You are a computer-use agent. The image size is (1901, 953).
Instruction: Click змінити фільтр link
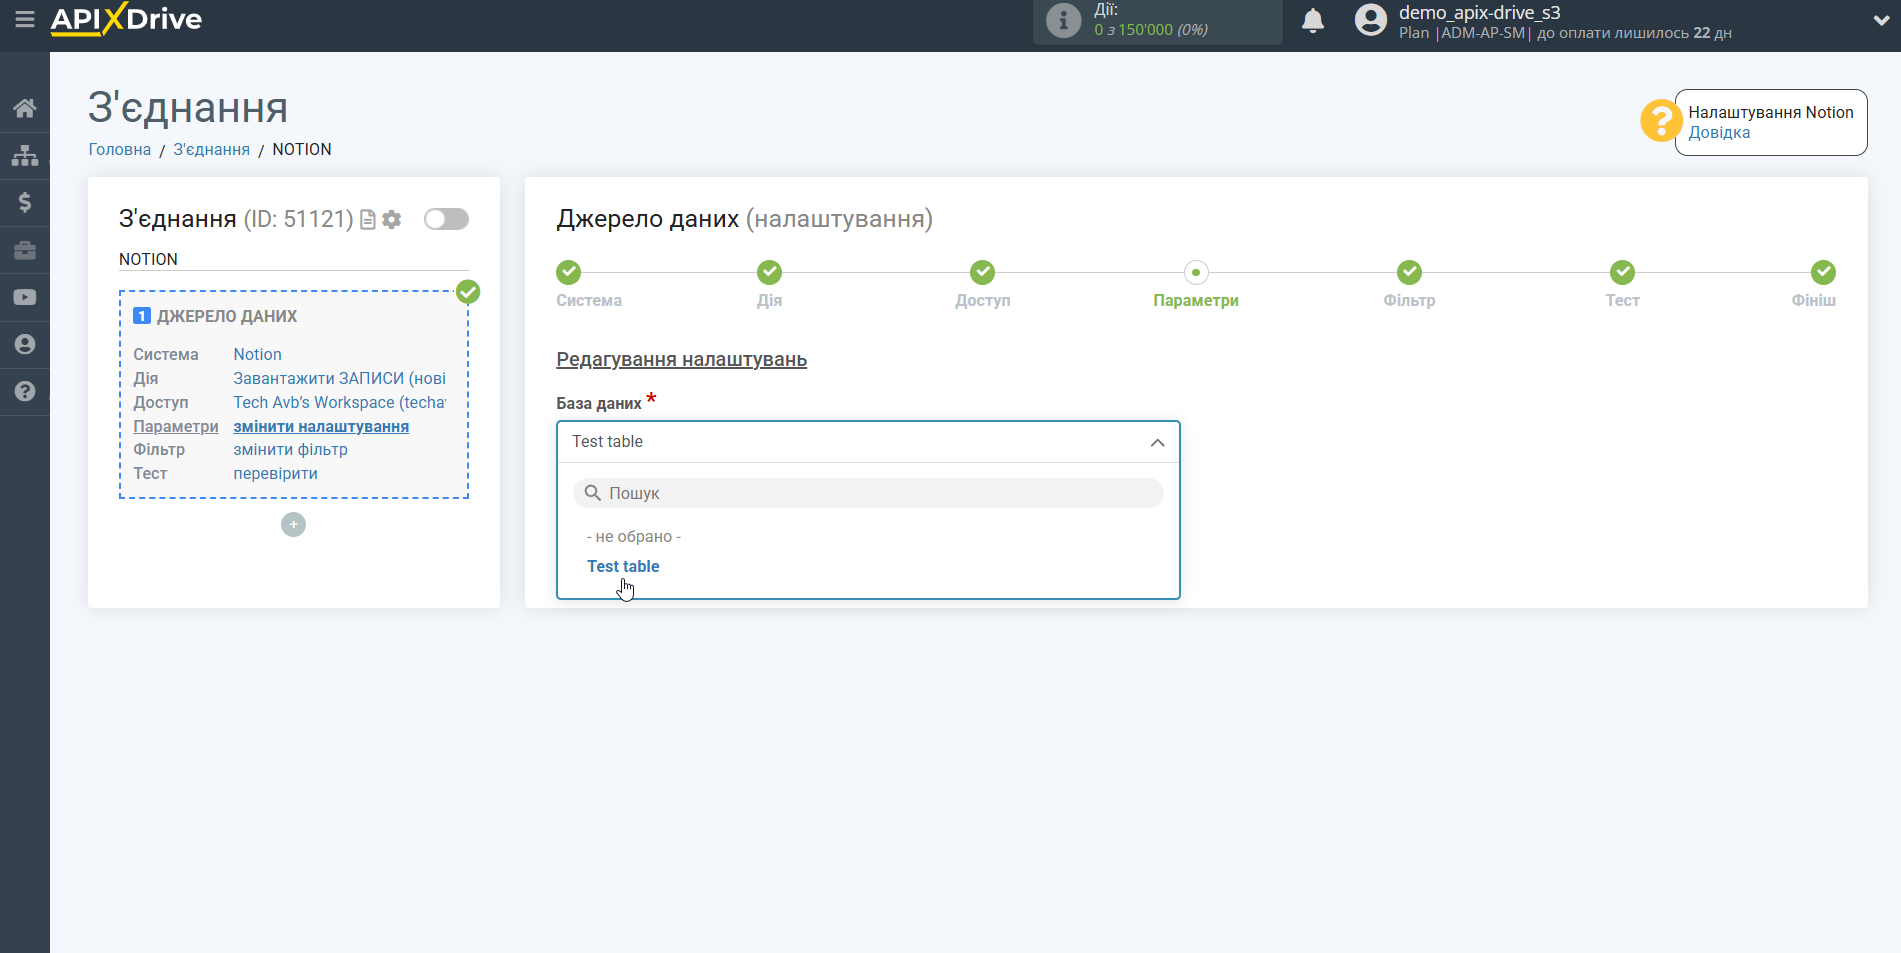[x=290, y=449]
